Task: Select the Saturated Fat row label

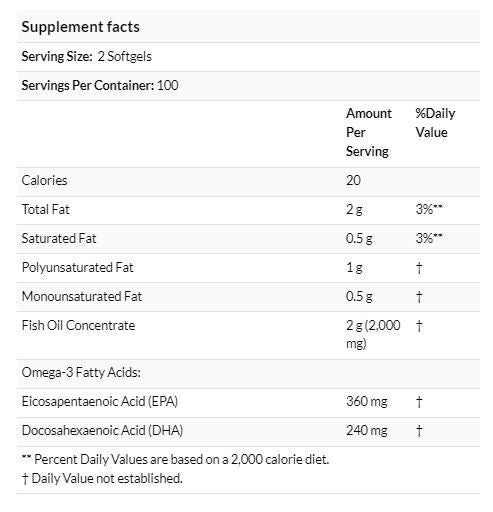Action: 59,239
